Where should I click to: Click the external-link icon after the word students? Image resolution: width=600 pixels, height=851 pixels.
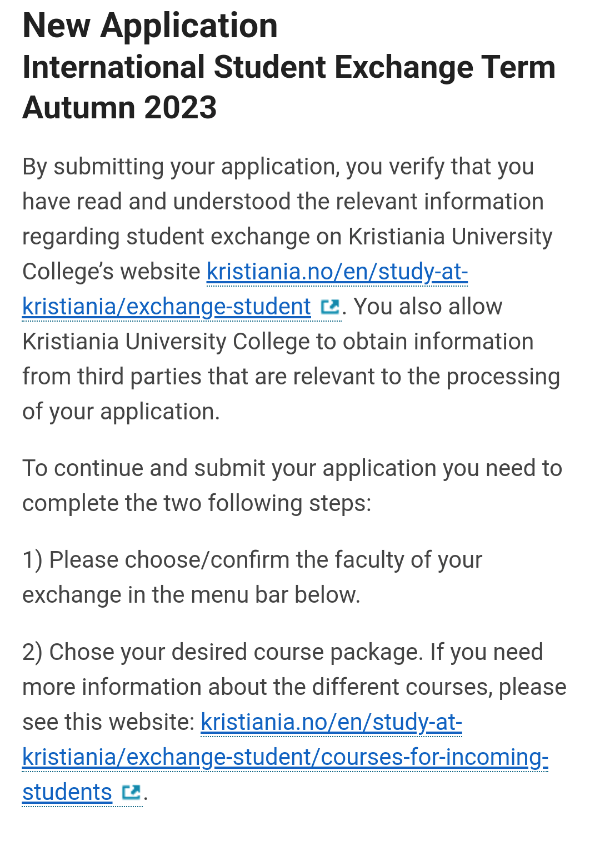131,792
